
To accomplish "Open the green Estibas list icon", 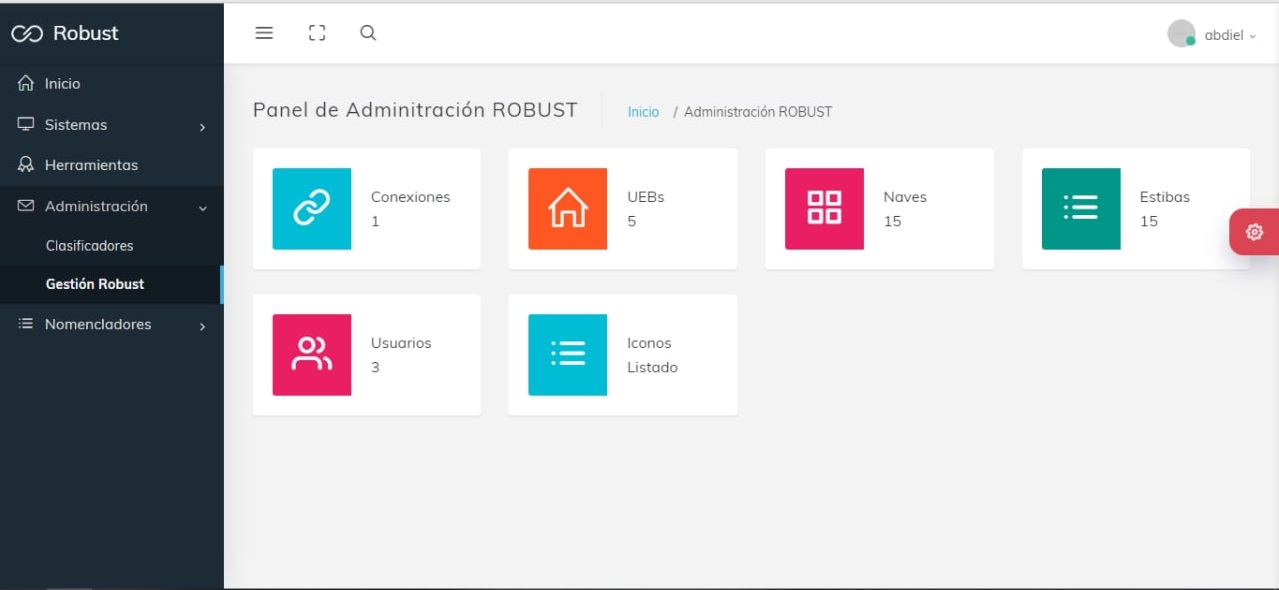I will coord(1080,208).
